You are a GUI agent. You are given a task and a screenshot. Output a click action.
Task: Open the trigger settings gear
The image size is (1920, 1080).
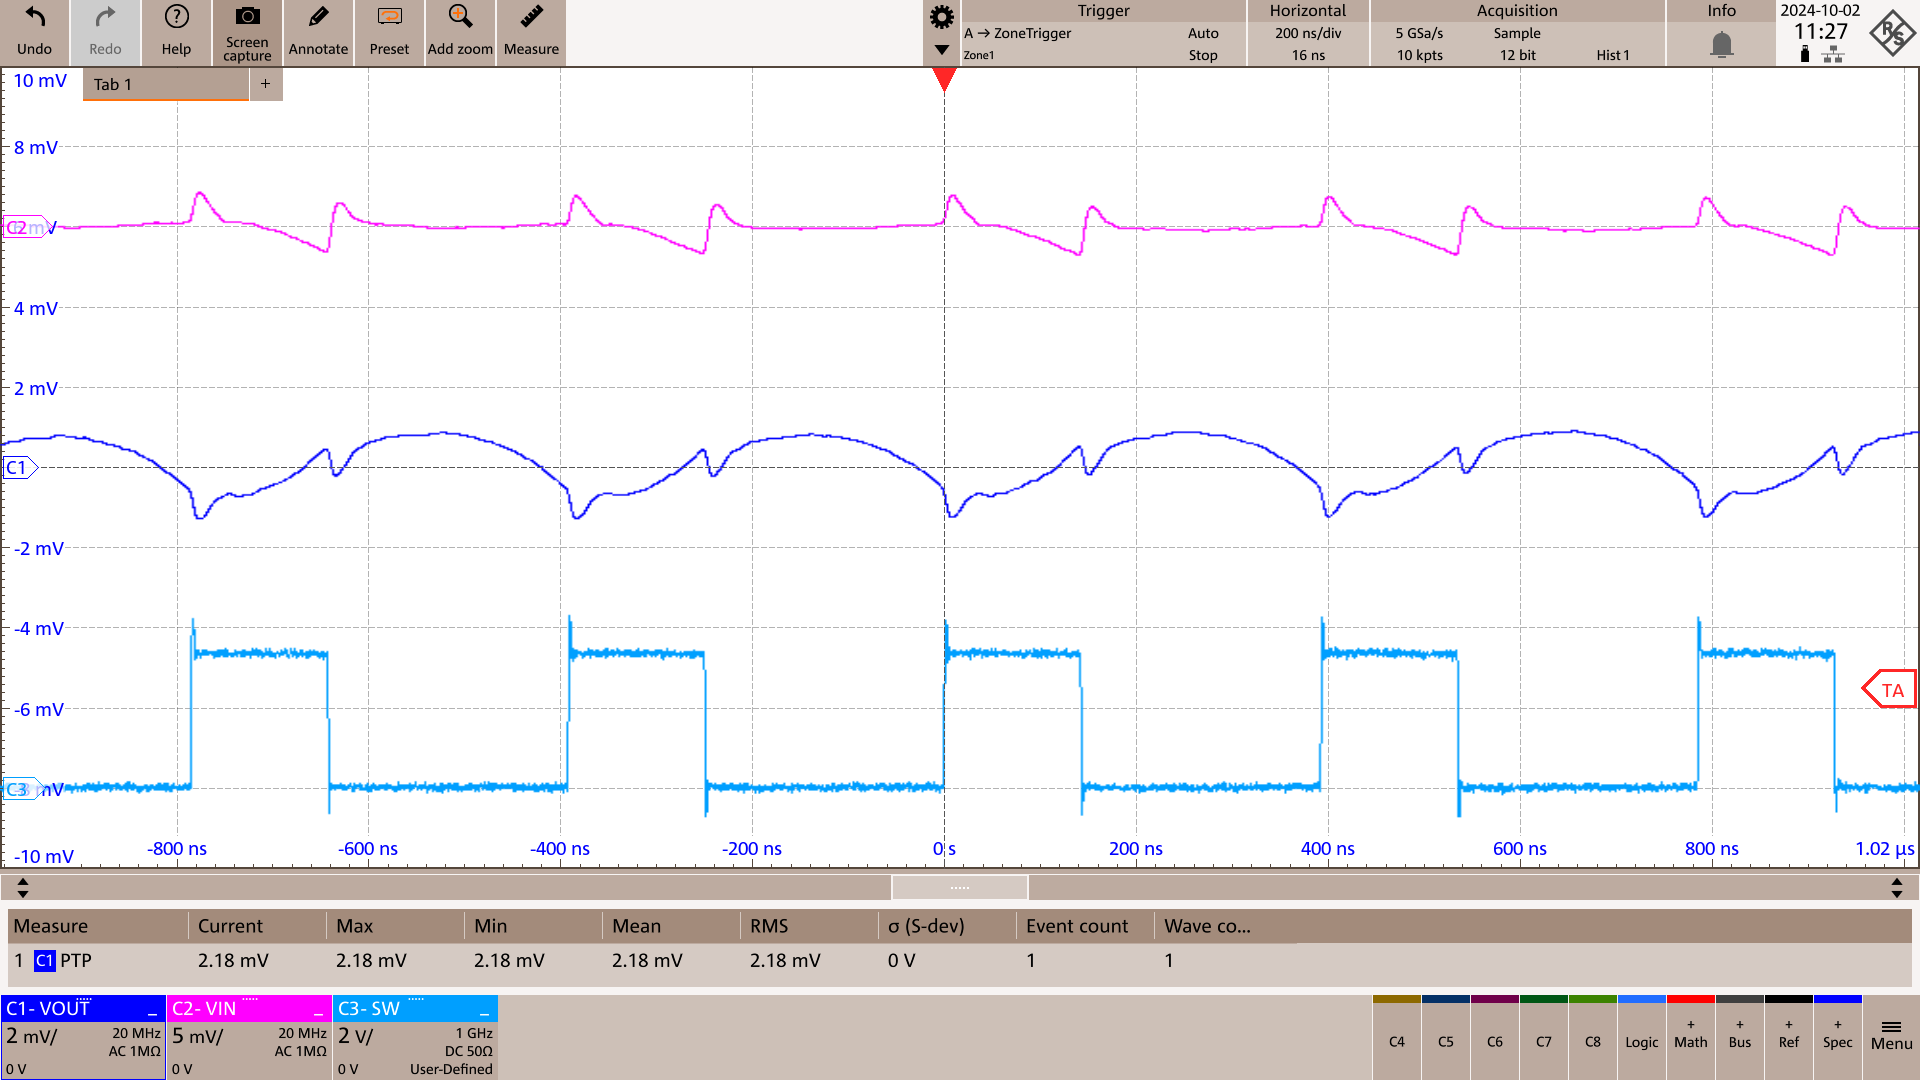pos(940,17)
